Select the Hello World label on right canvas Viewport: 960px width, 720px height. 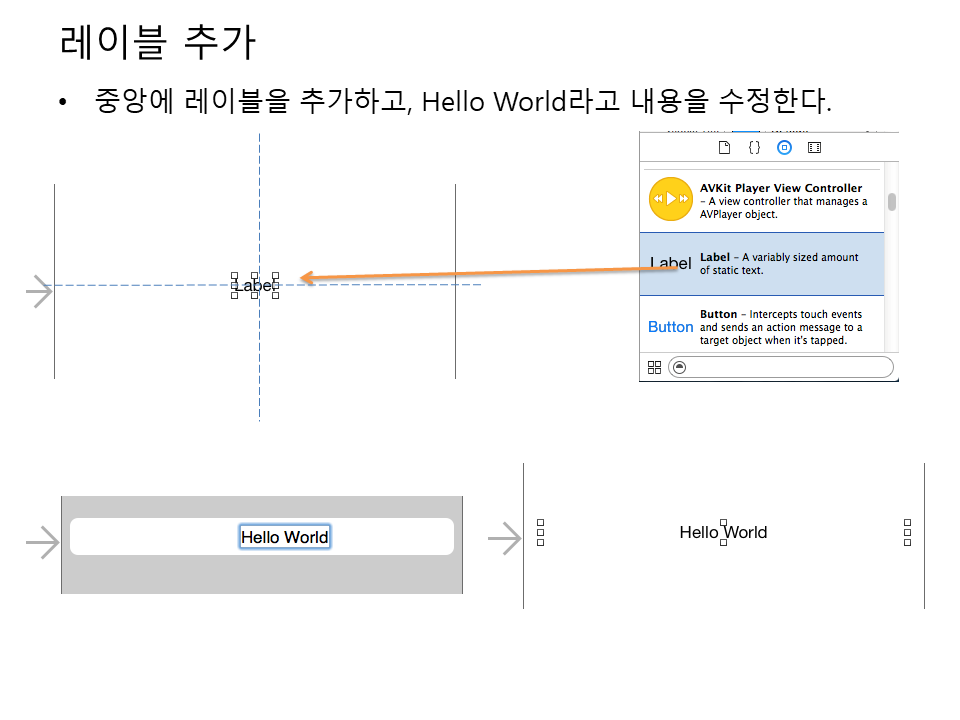(x=723, y=532)
